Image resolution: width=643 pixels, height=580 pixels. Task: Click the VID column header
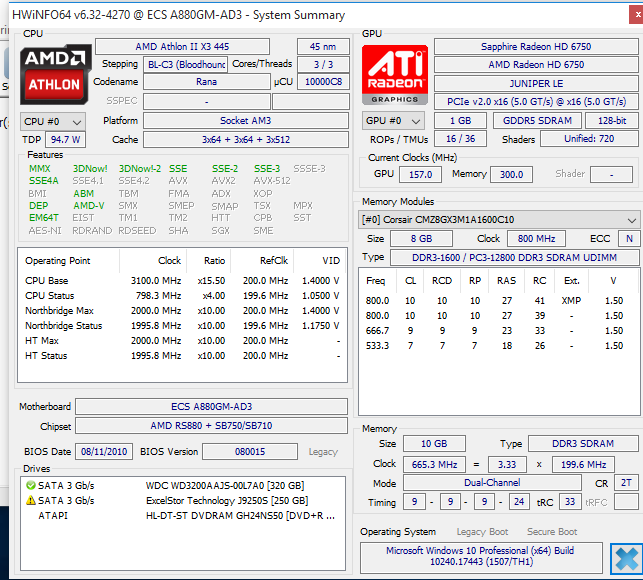[x=320, y=261]
